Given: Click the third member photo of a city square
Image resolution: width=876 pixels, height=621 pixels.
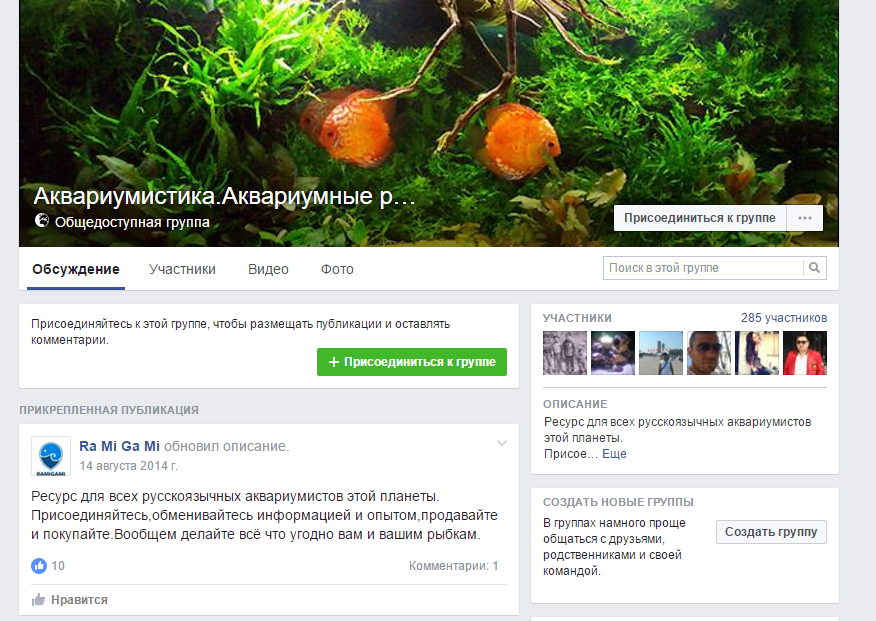Looking at the screenshot, I should point(661,353).
